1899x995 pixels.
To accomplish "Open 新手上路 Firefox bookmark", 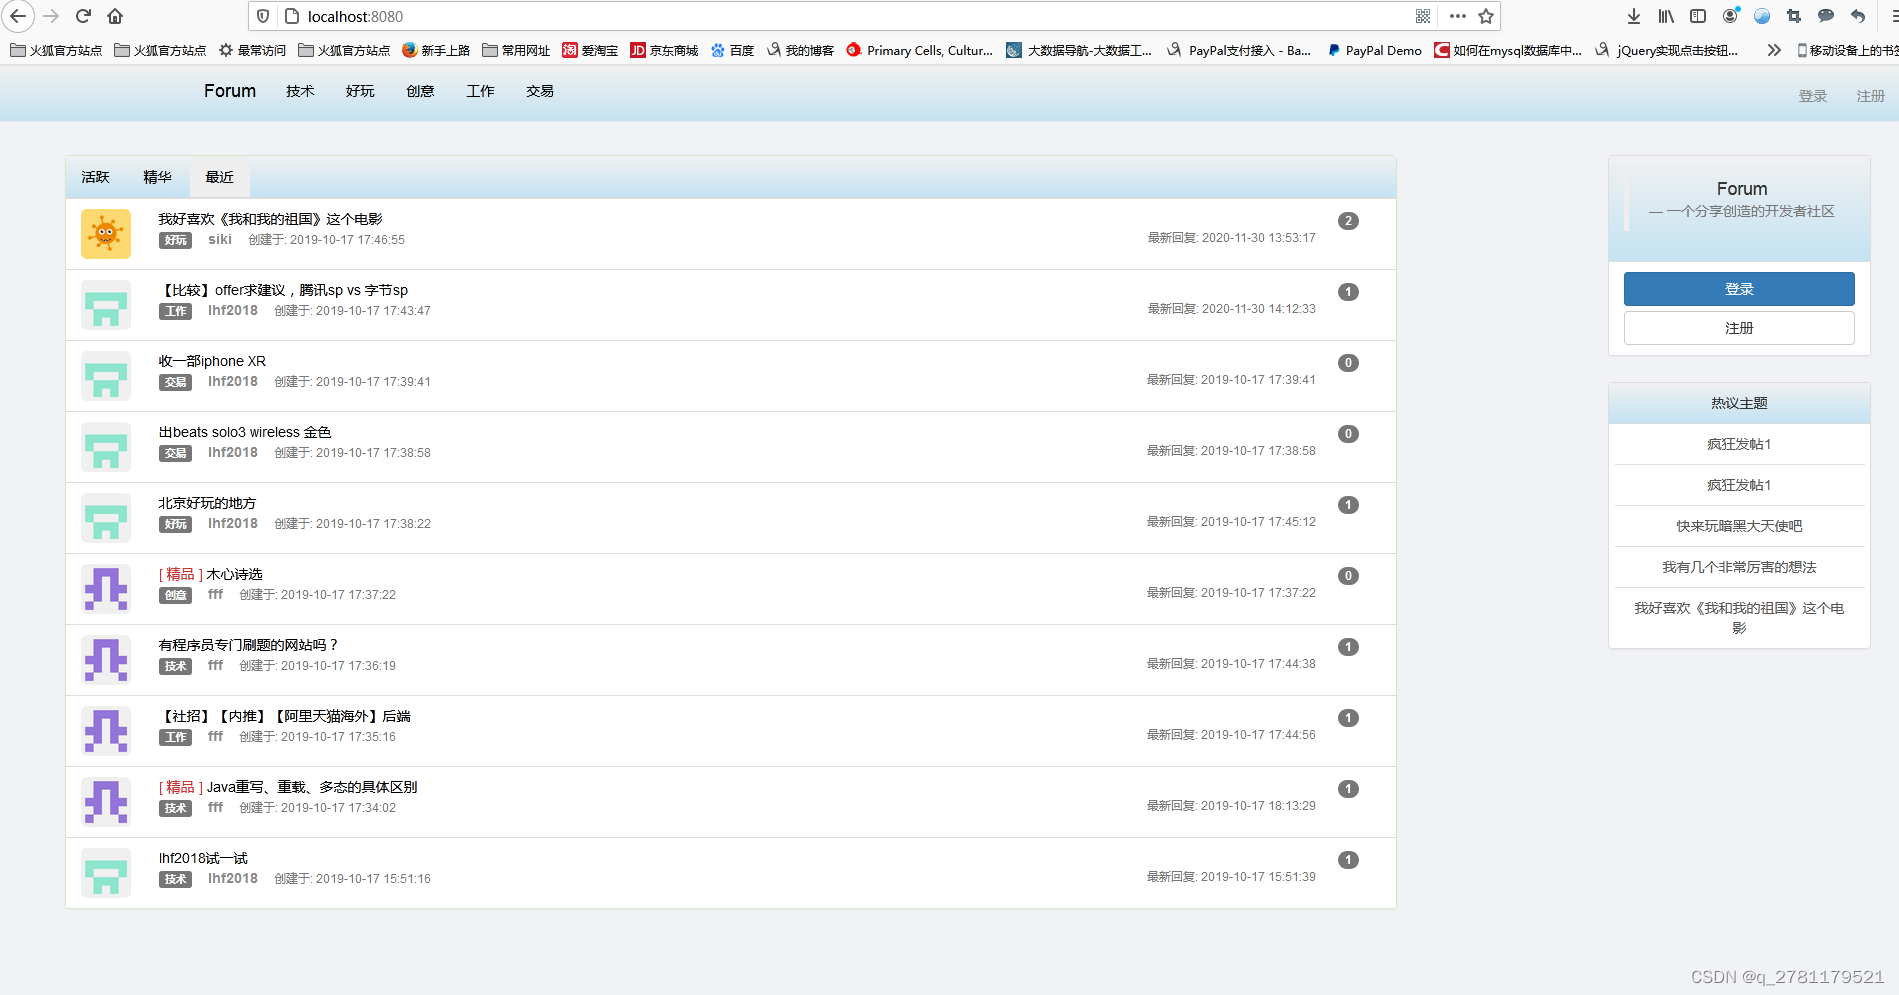I will (x=436, y=50).
